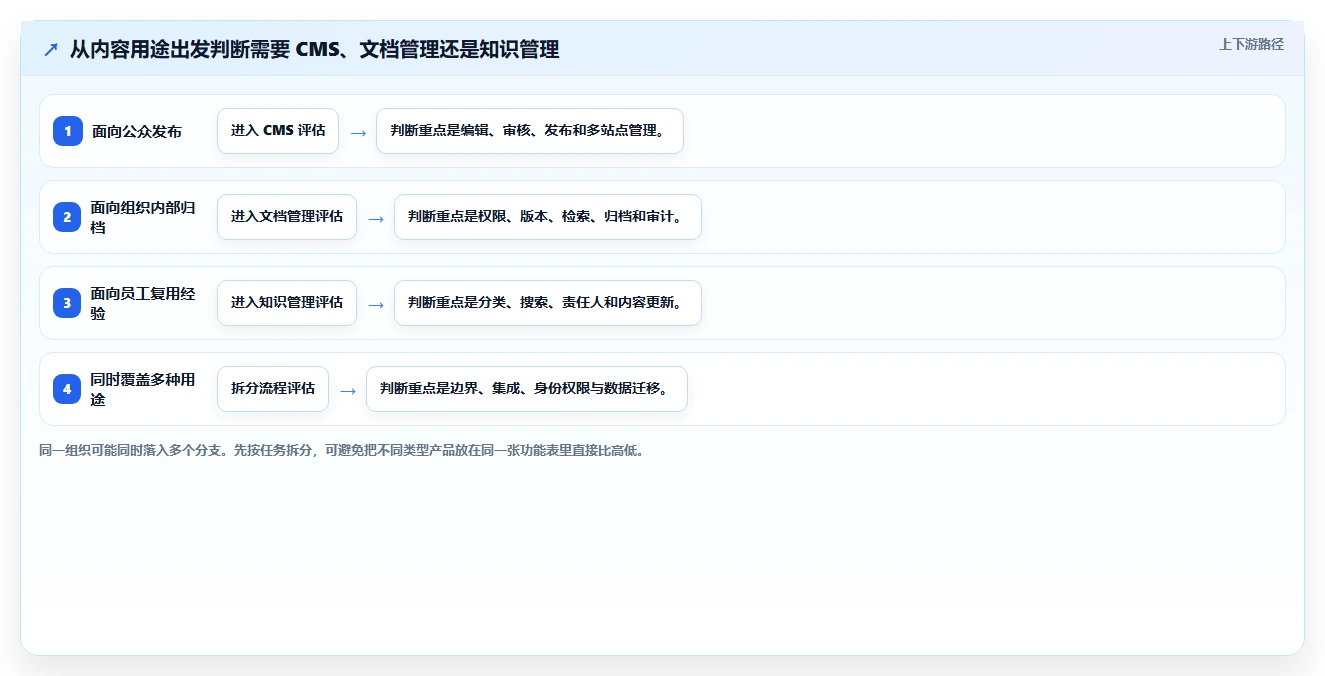Click the number 3 badge for 面向员工复用经验
The image size is (1325, 676).
coord(68,303)
